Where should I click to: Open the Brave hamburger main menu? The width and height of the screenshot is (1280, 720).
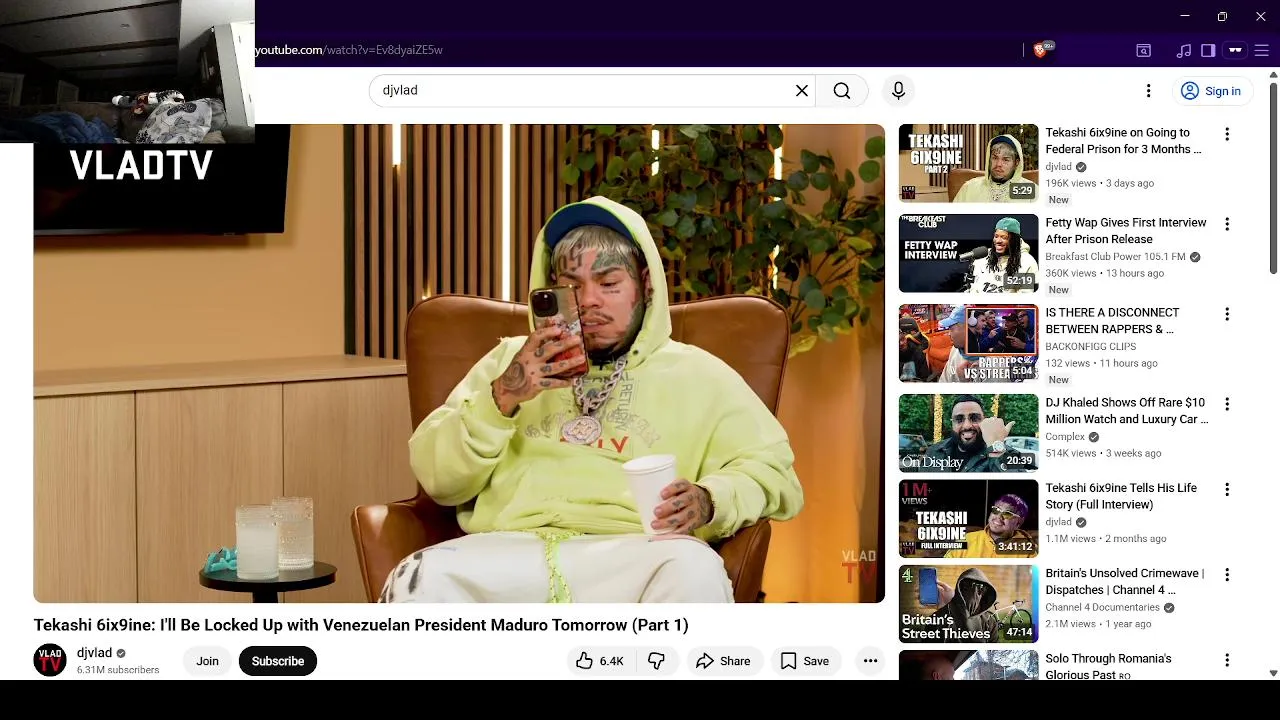[x=1262, y=50]
